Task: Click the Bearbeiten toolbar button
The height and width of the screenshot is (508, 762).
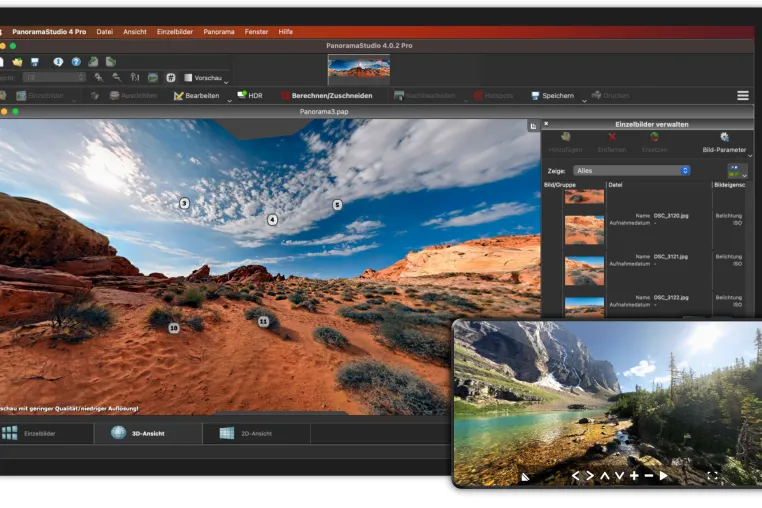Action: 197,95
